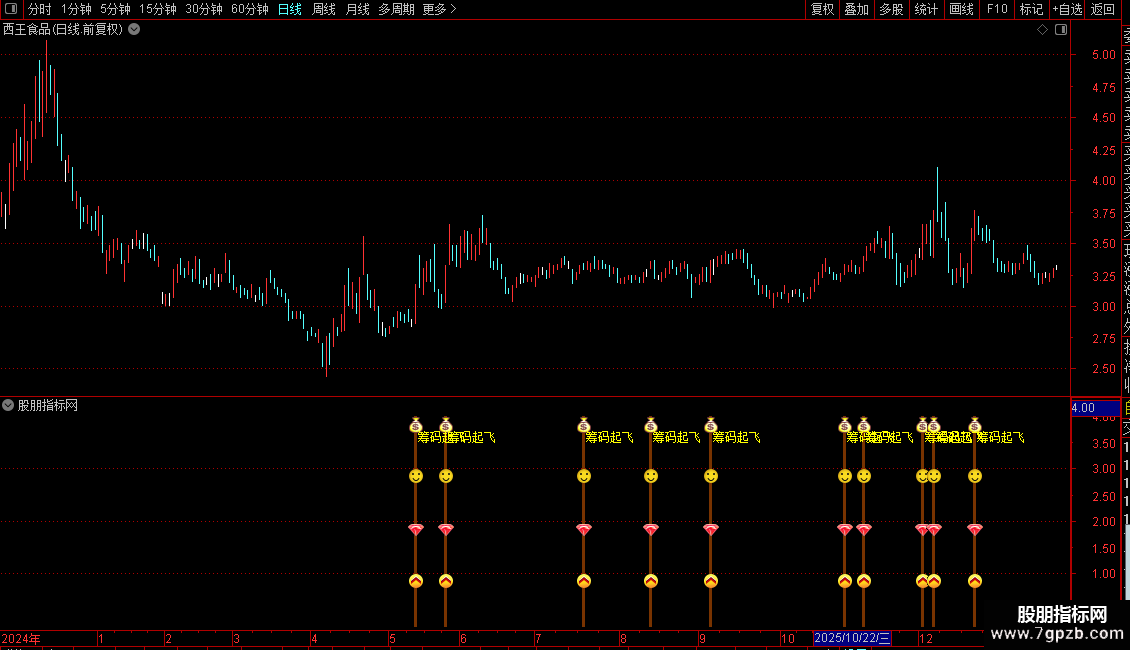Select the 5分钟 period
The width and height of the screenshot is (1130, 650).
pyautogui.click(x=115, y=9)
